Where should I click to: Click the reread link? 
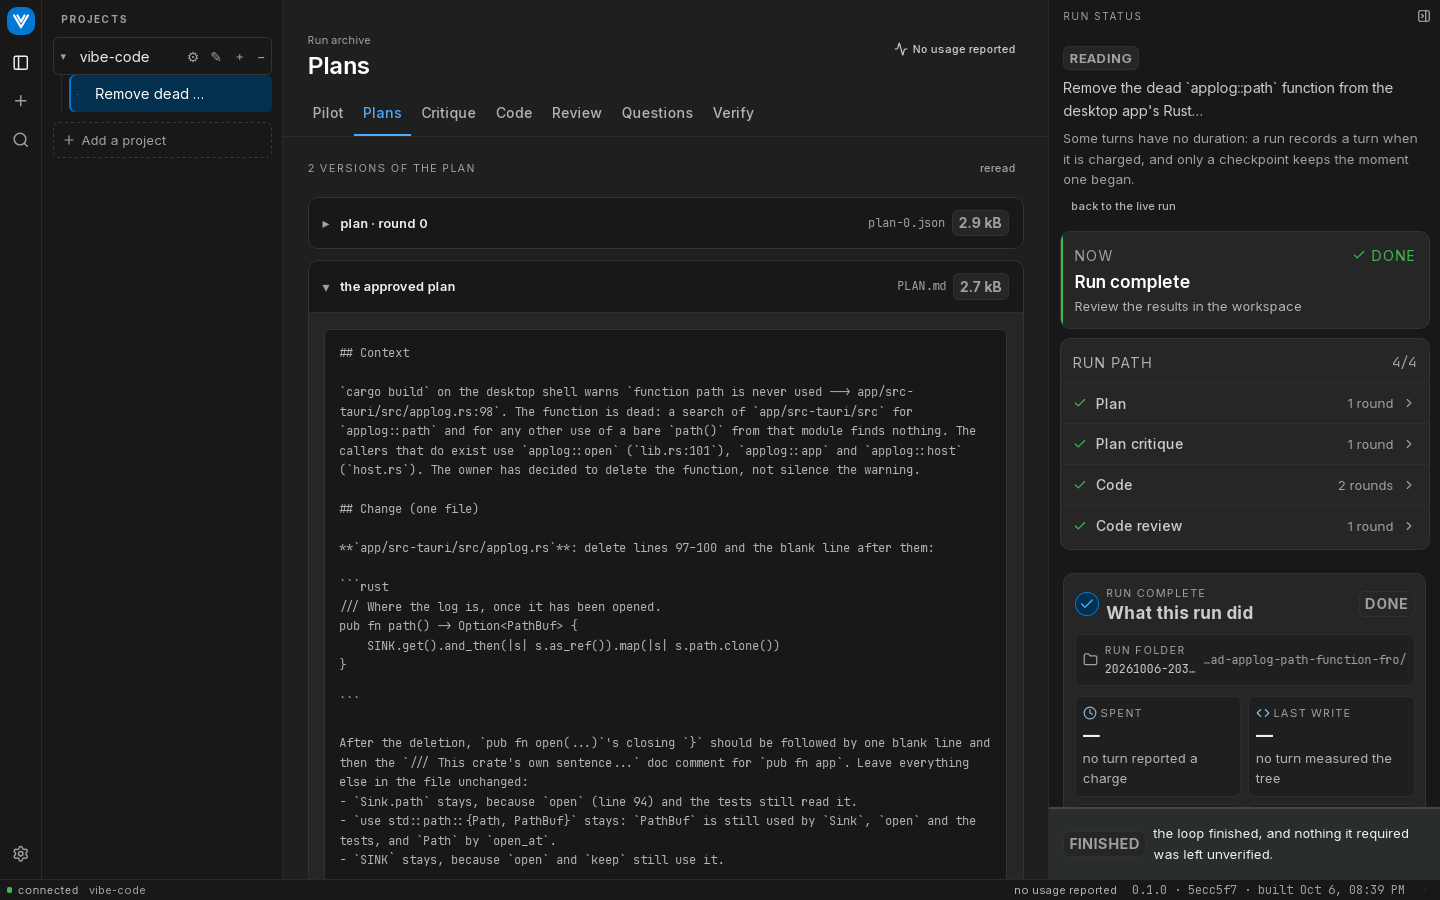tap(997, 168)
